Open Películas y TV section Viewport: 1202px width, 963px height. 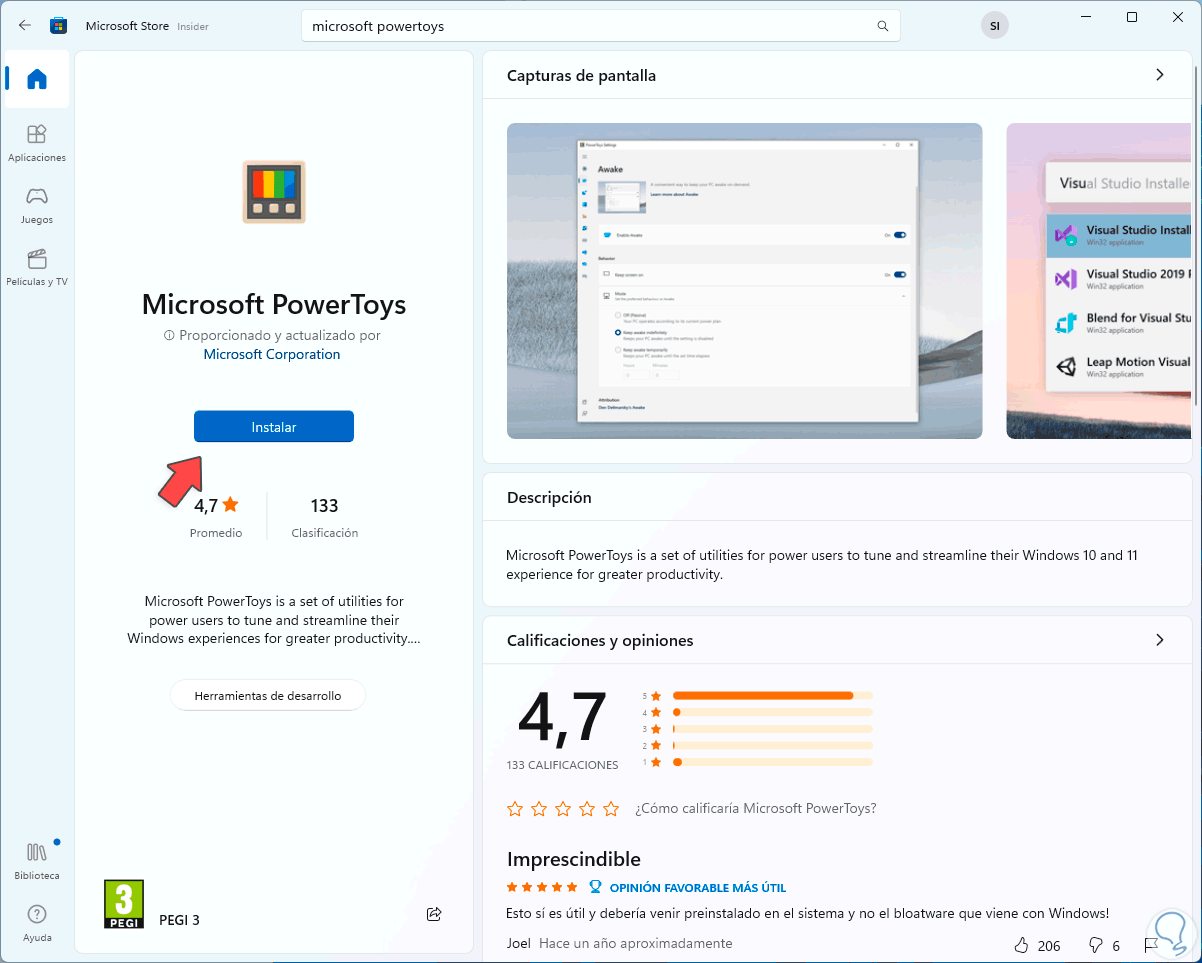[x=37, y=267]
